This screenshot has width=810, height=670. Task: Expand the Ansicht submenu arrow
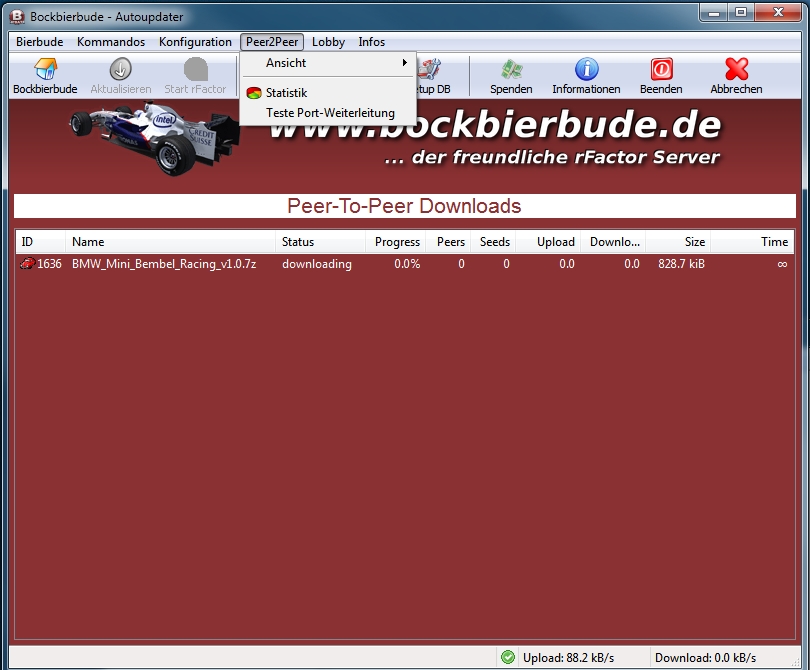pyautogui.click(x=405, y=63)
